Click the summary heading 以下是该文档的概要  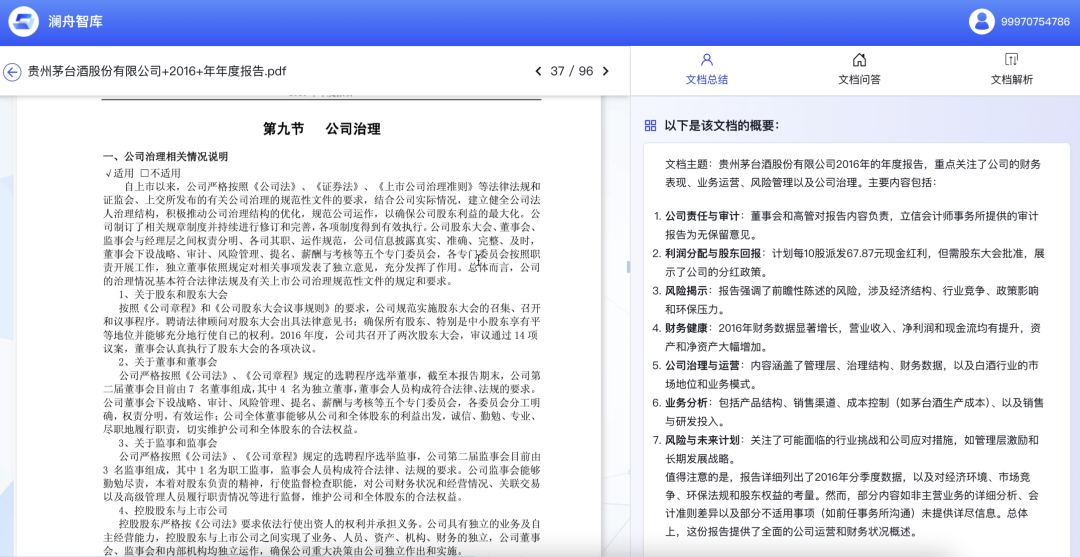(x=722, y=125)
